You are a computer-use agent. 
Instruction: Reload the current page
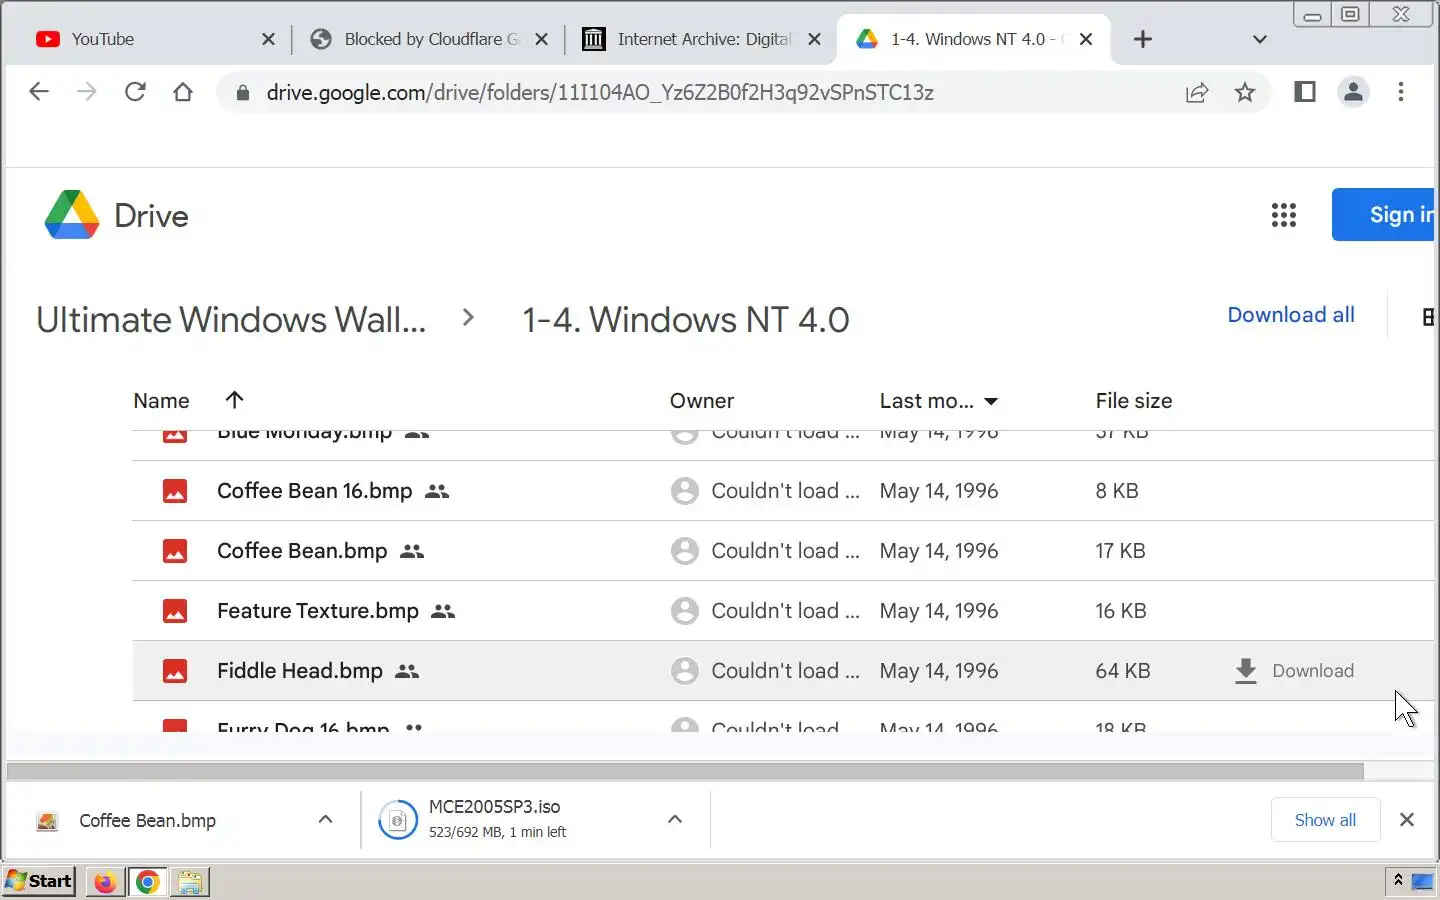point(135,92)
